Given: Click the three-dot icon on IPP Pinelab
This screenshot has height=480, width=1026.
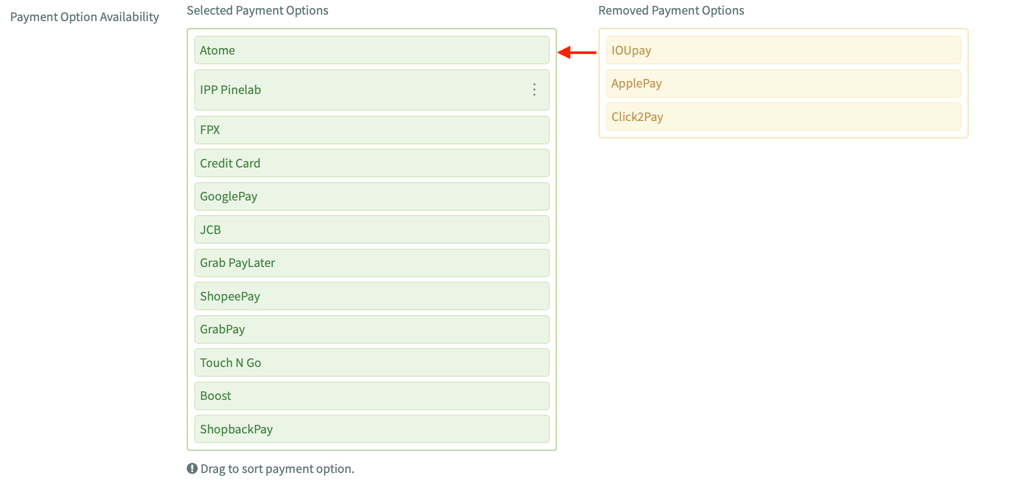Looking at the screenshot, I should coord(534,90).
